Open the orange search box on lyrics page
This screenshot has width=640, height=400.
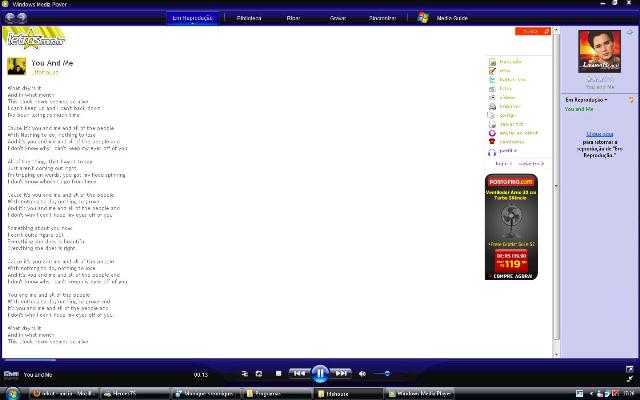[533, 31]
